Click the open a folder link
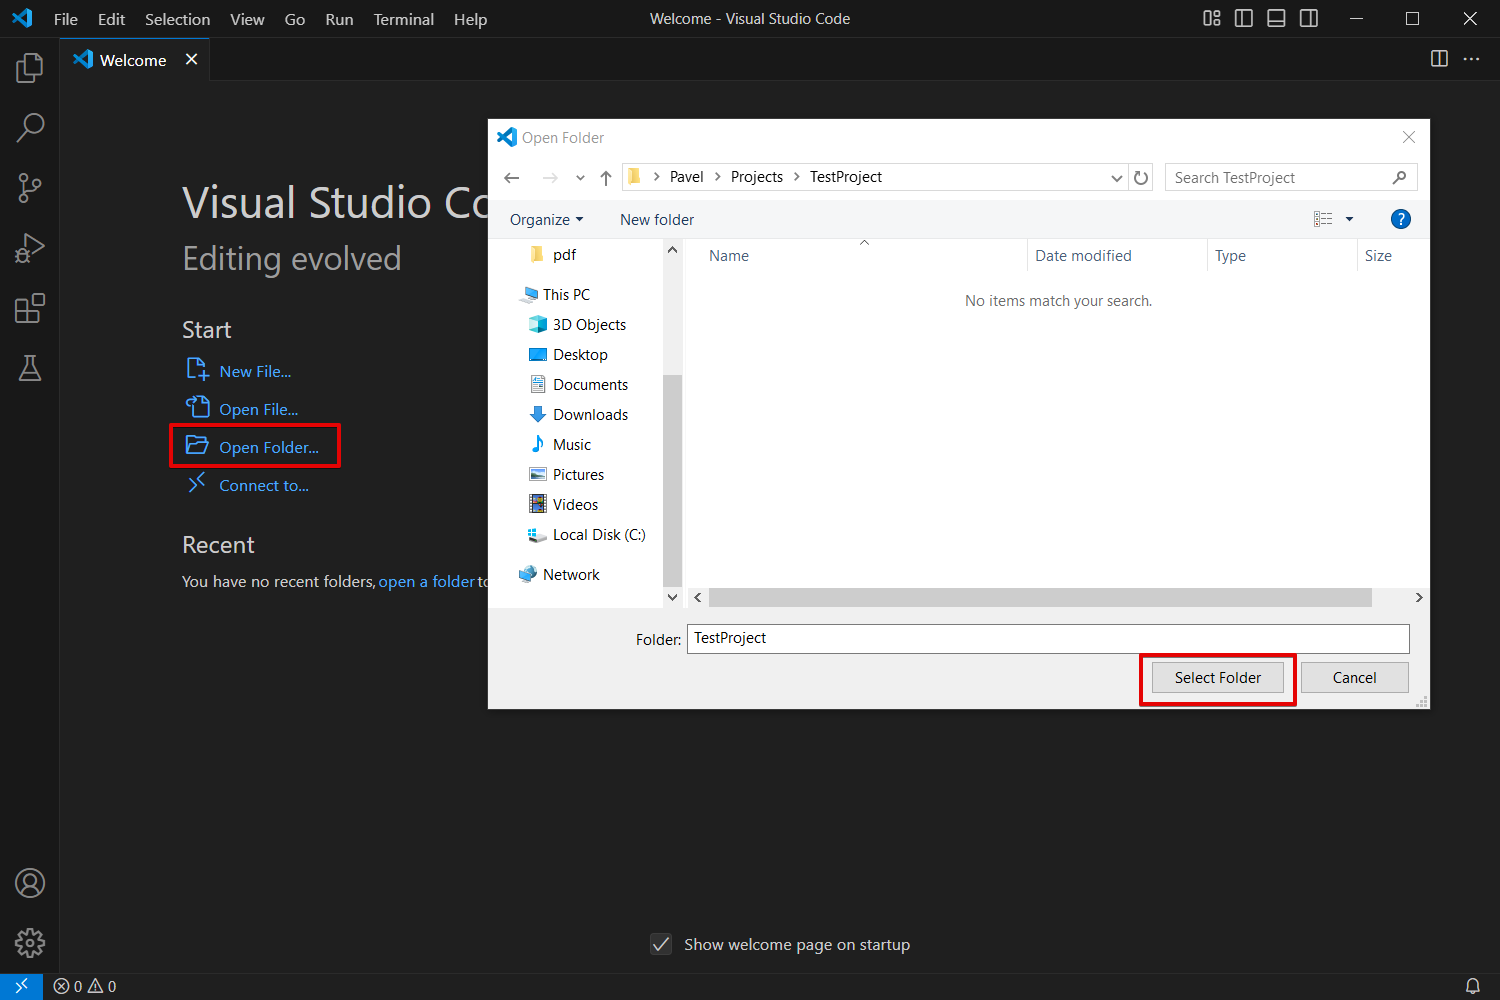 coord(428,581)
